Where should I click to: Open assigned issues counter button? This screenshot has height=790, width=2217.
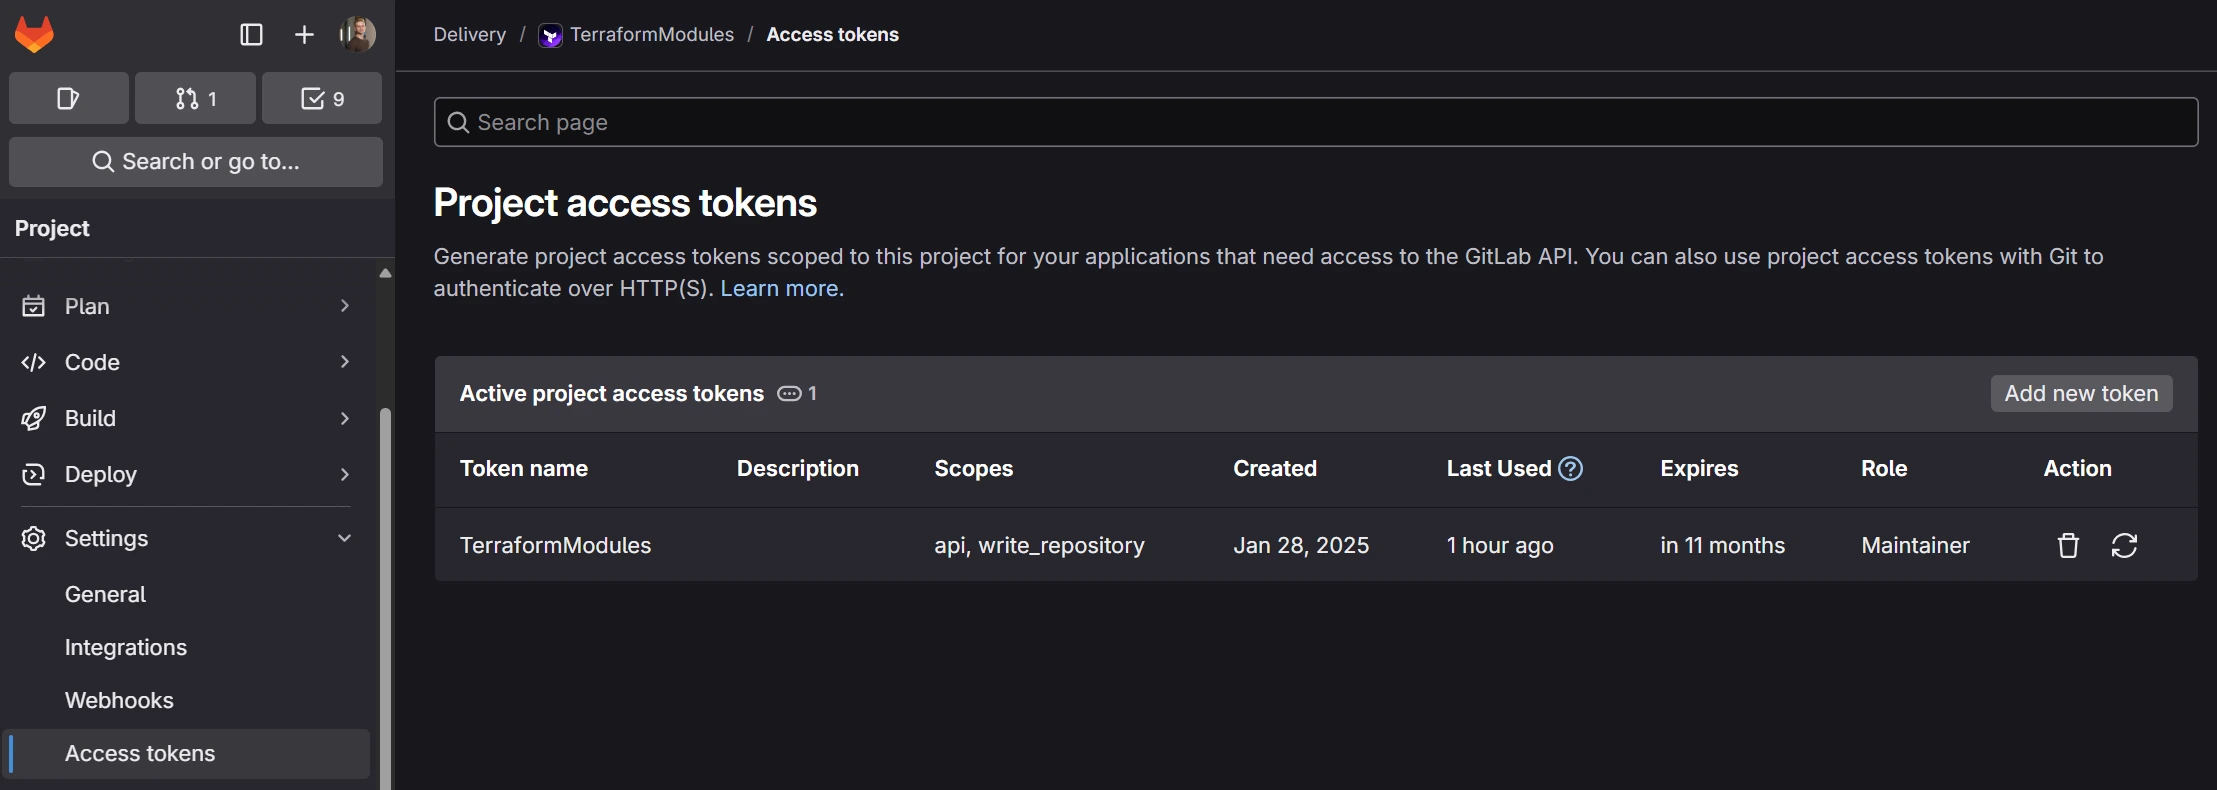68,98
